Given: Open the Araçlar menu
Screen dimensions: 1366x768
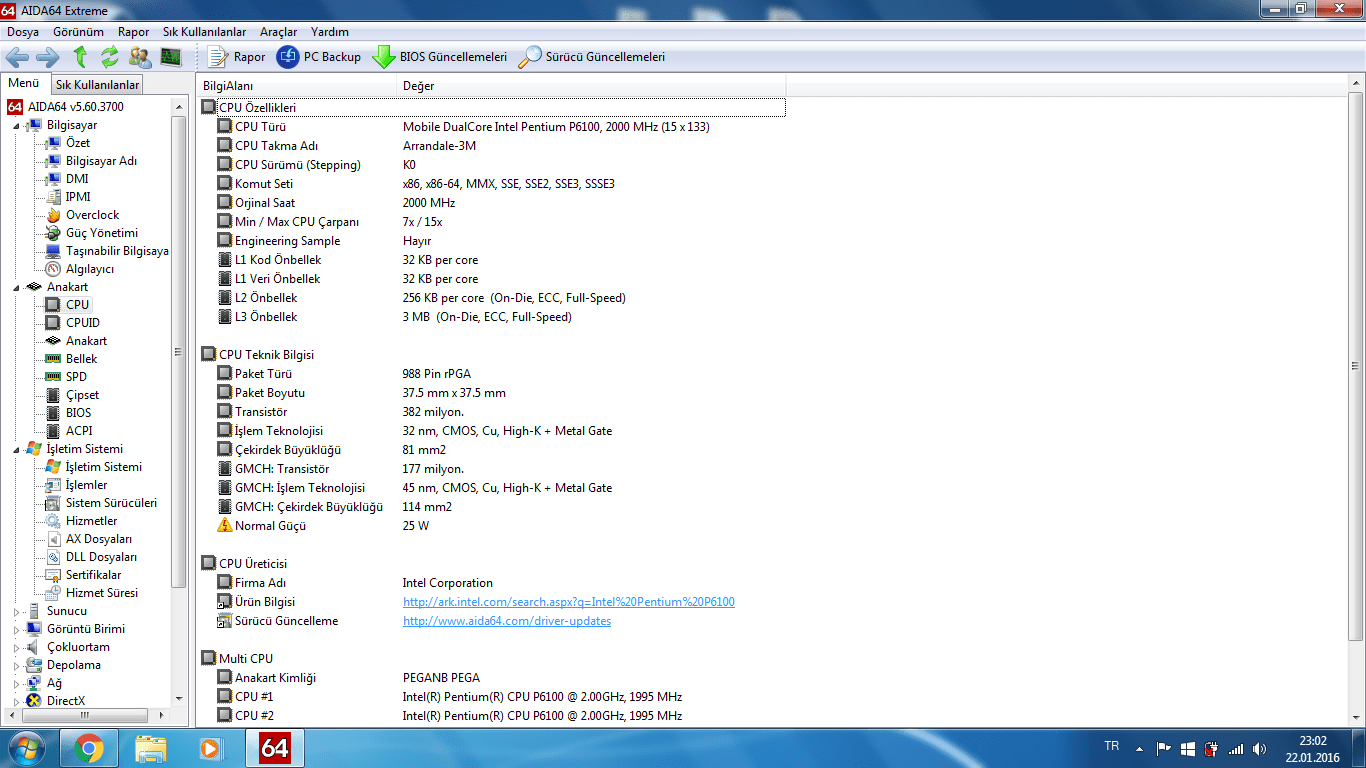Looking at the screenshot, I should [x=278, y=32].
